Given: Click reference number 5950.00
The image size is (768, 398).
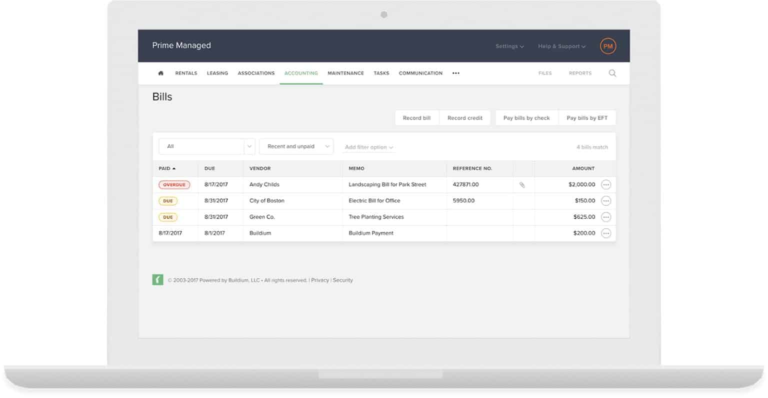Looking at the screenshot, I should (x=463, y=201).
